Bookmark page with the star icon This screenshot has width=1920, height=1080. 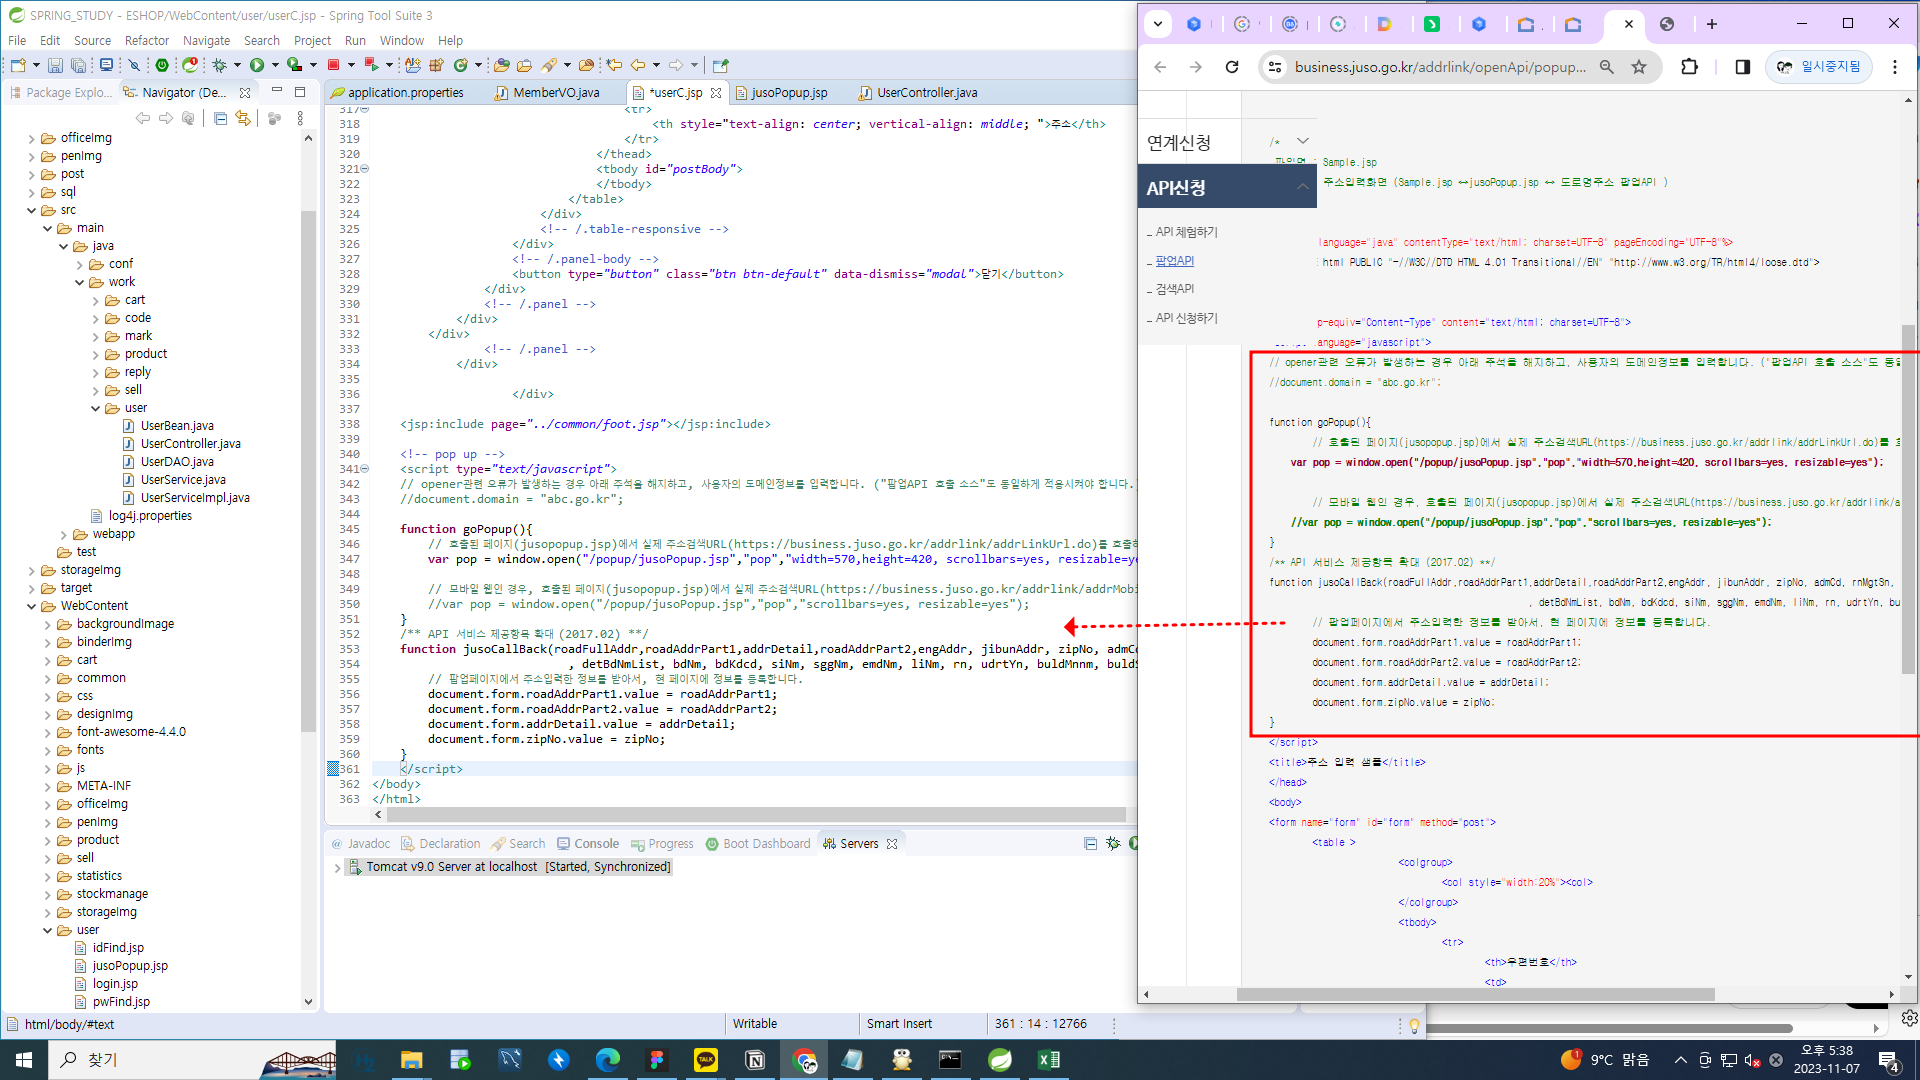tap(1638, 67)
